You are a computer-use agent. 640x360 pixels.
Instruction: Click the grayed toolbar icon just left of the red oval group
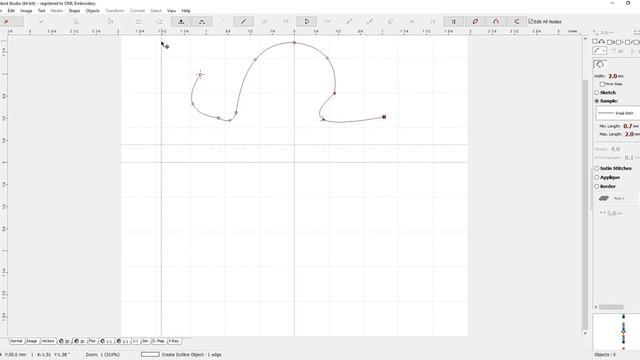pyautogui.click(x=433, y=22)
